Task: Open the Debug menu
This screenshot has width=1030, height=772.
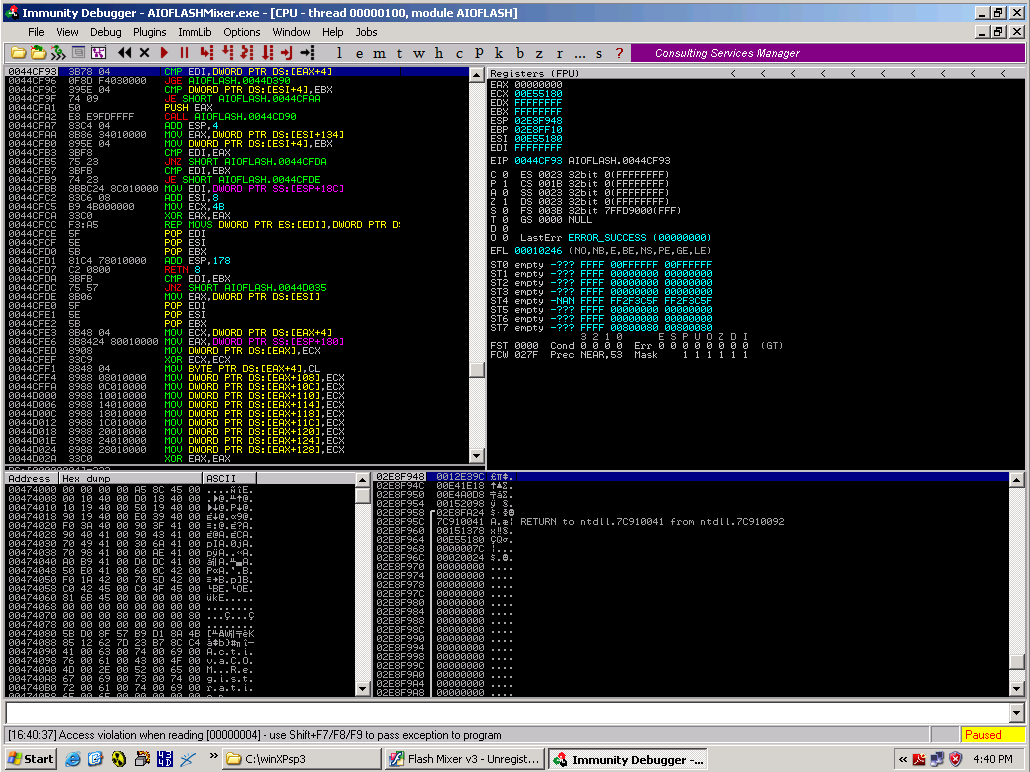Action: [x=105, y=32]
